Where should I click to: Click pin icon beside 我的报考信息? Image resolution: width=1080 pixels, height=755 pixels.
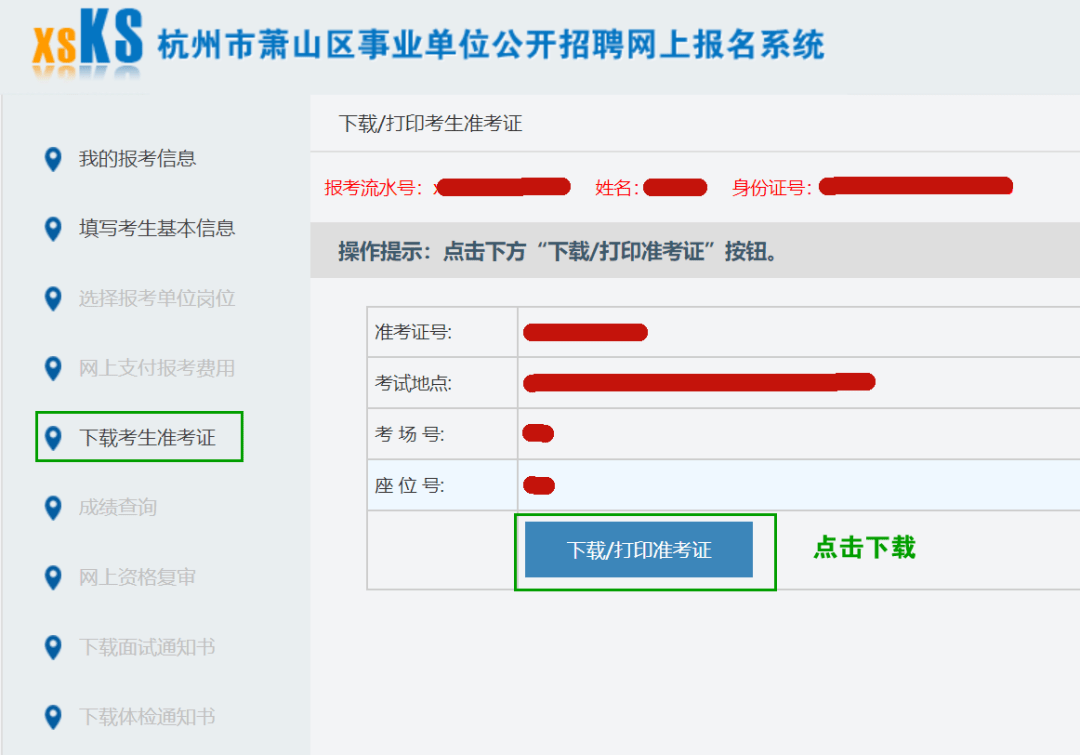click(53, 159)
